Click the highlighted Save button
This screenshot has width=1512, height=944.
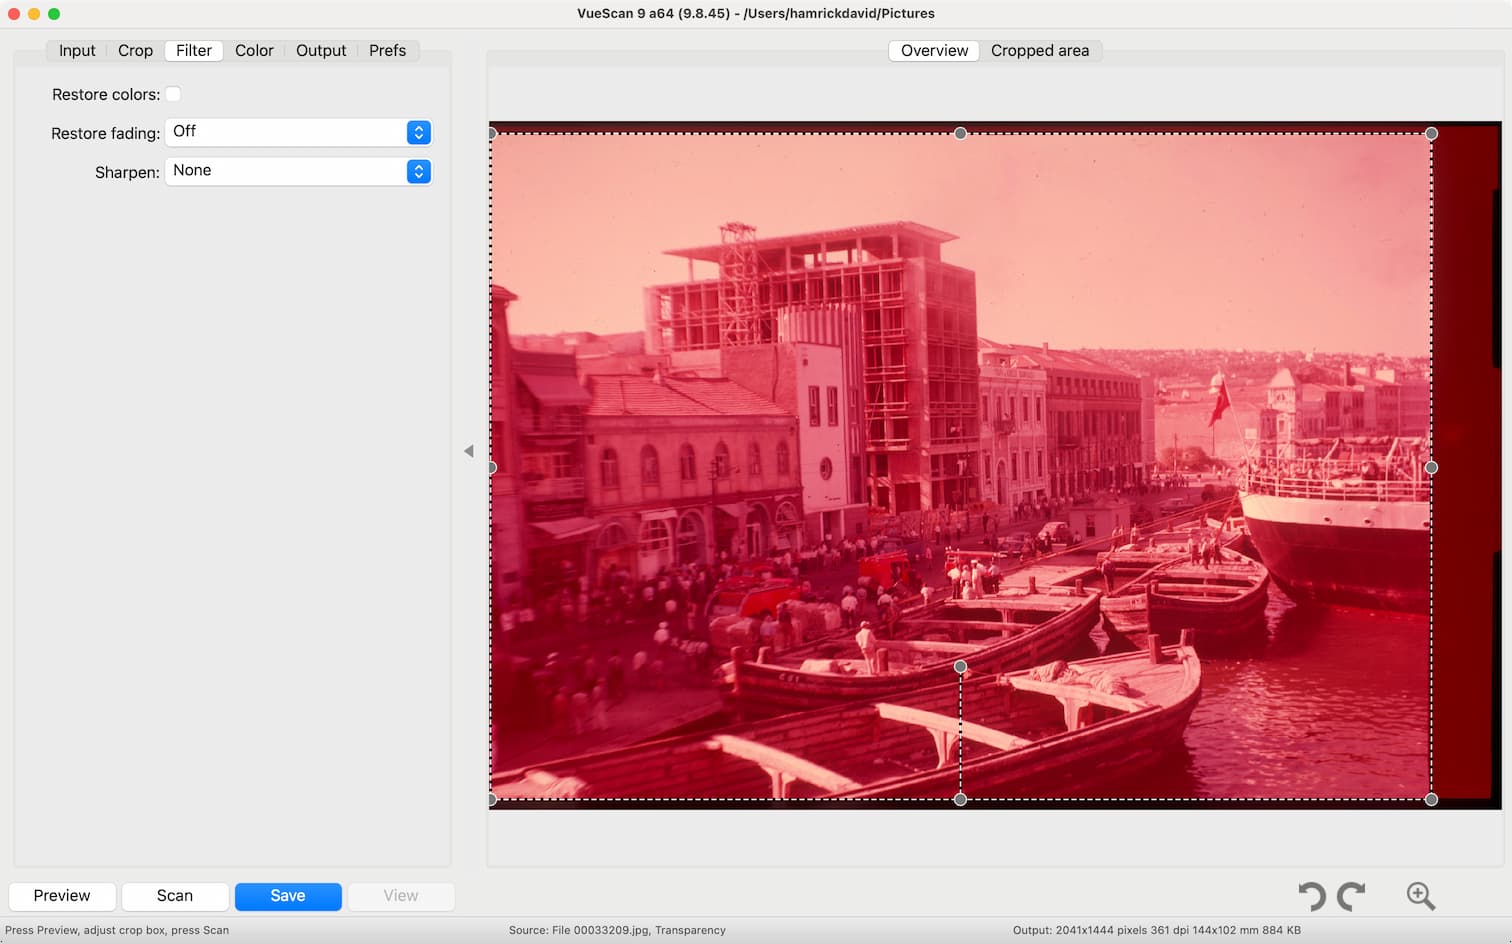tap(288, 896)
